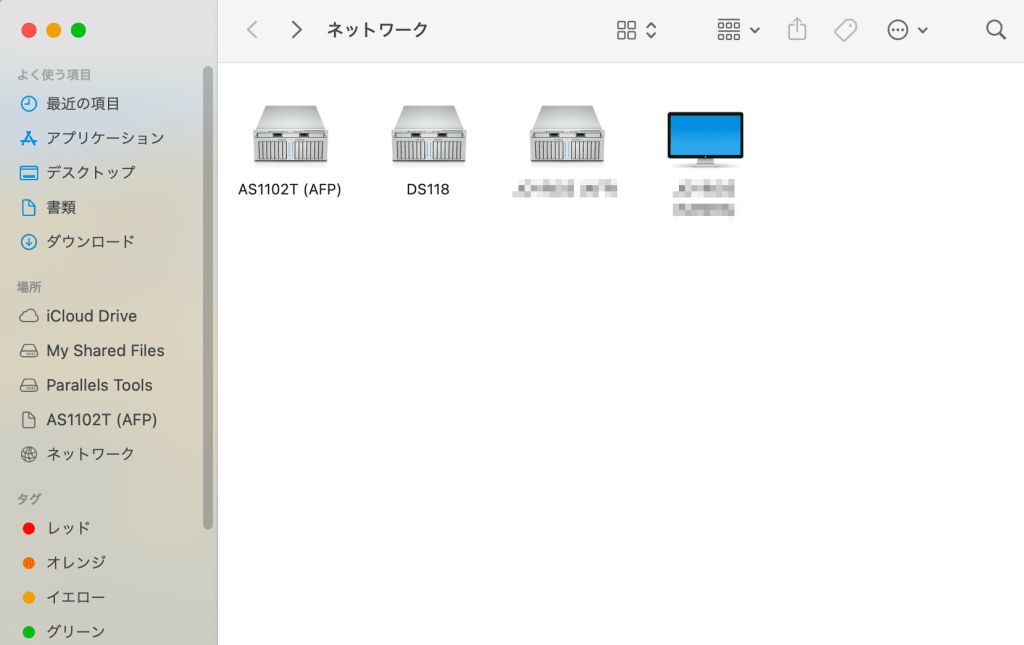Click the drive icon beside My Shared Files
This screenshot has height=645, width=1024.
pyautogui.click(x=29, y=351)
